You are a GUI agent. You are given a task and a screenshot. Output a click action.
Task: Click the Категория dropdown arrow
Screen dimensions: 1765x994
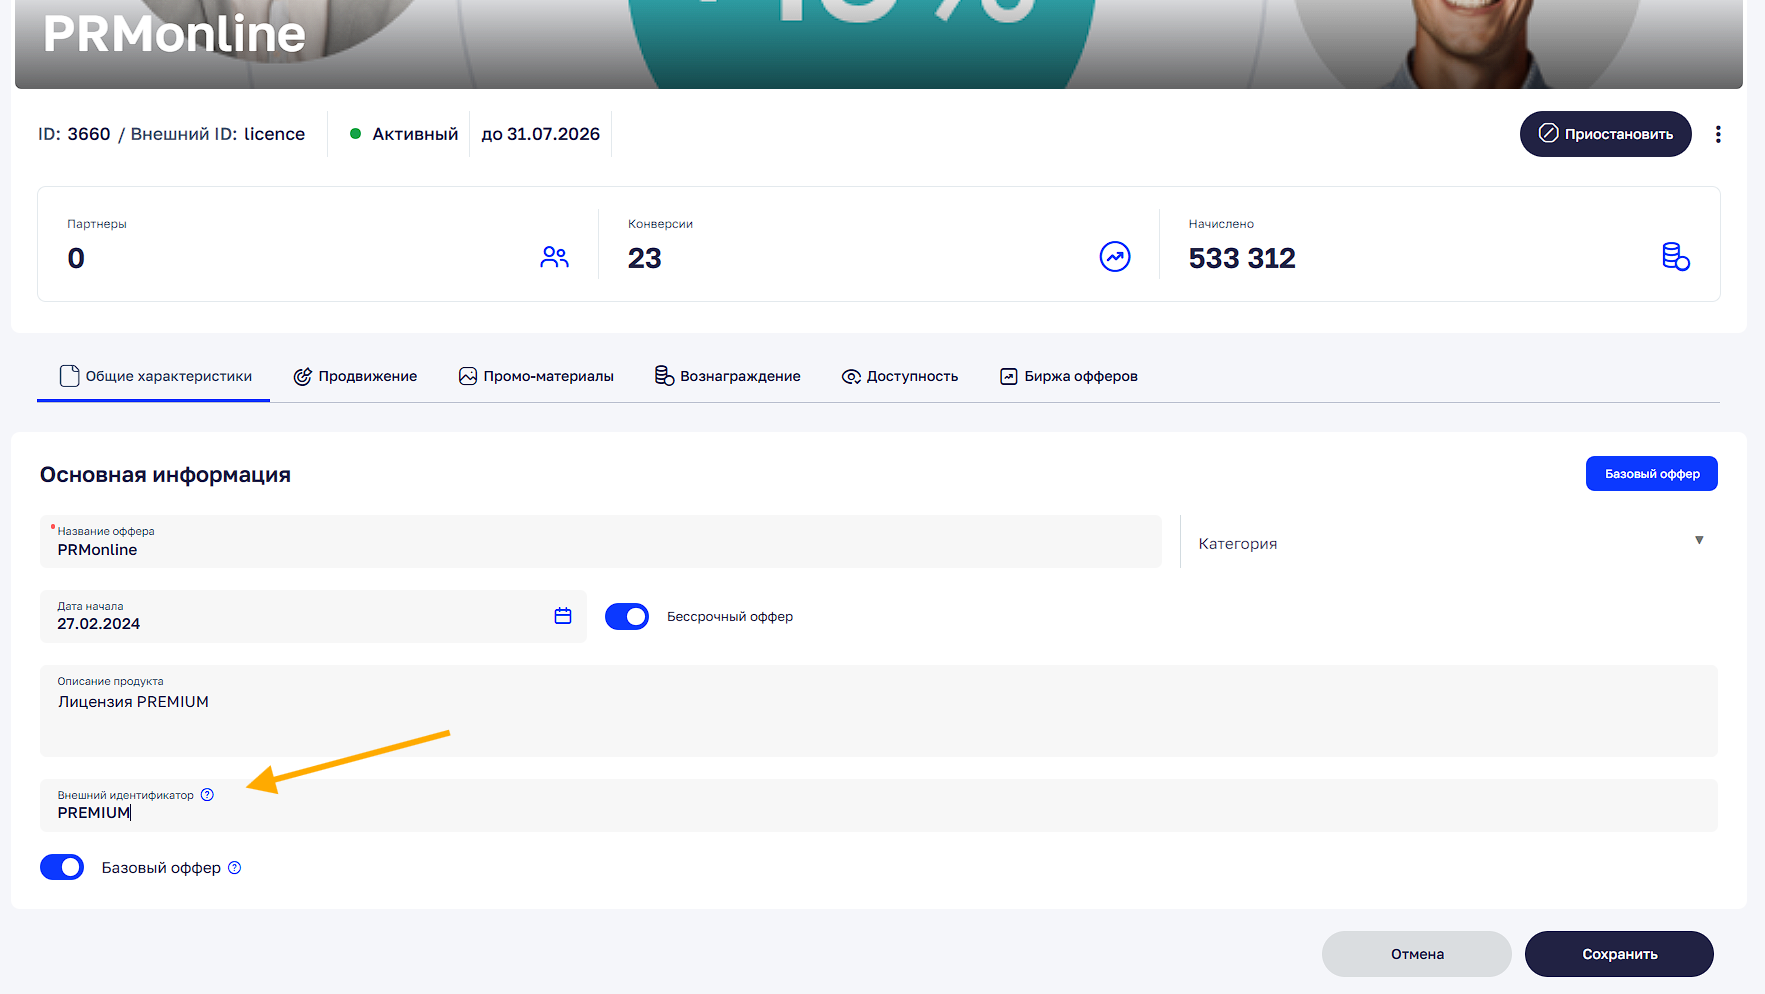(x=1699, y=541)
